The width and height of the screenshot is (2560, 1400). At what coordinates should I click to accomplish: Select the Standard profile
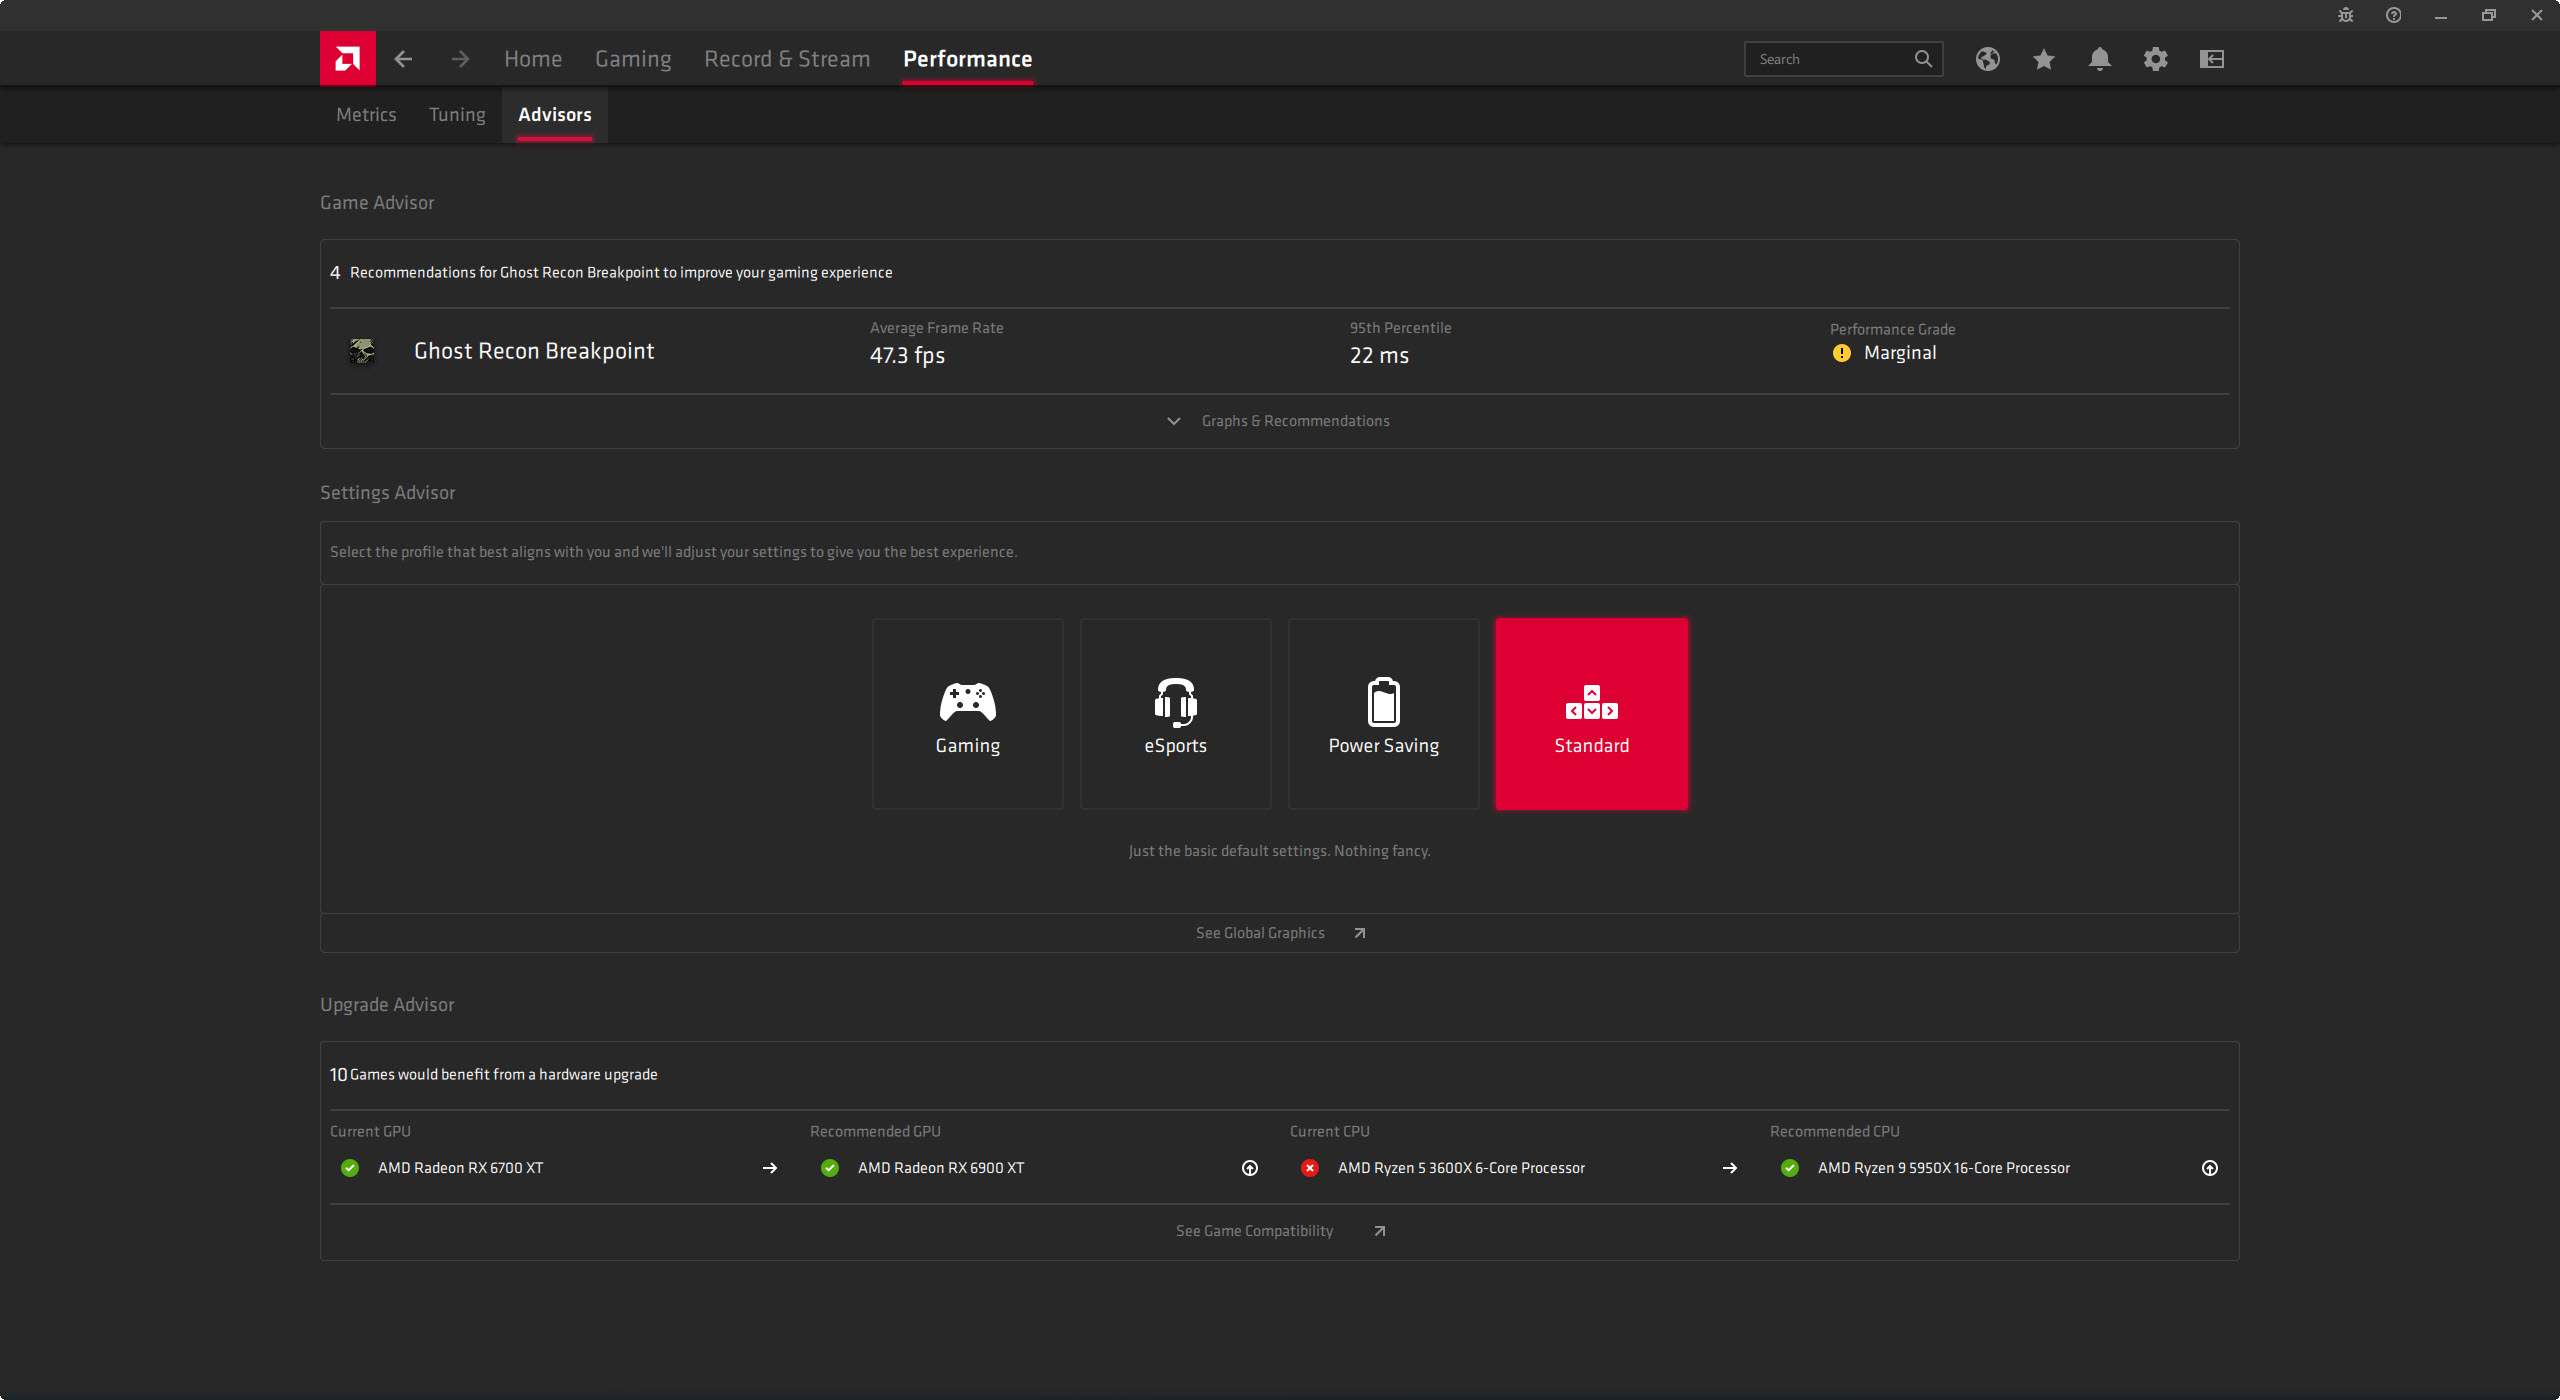(1592, 714)
